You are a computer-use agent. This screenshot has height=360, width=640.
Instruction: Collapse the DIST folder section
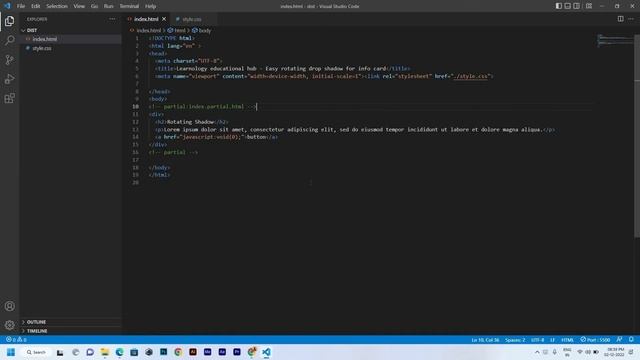click(x=32, y=30)
